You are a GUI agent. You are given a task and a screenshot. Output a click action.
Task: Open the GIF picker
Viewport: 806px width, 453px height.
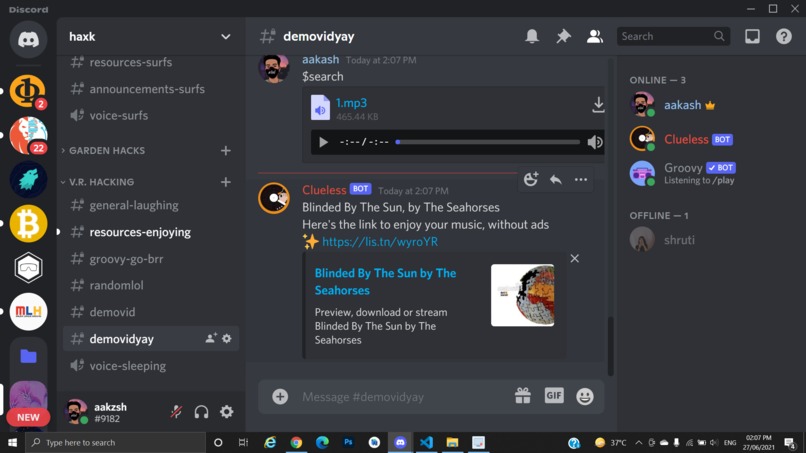554,395
